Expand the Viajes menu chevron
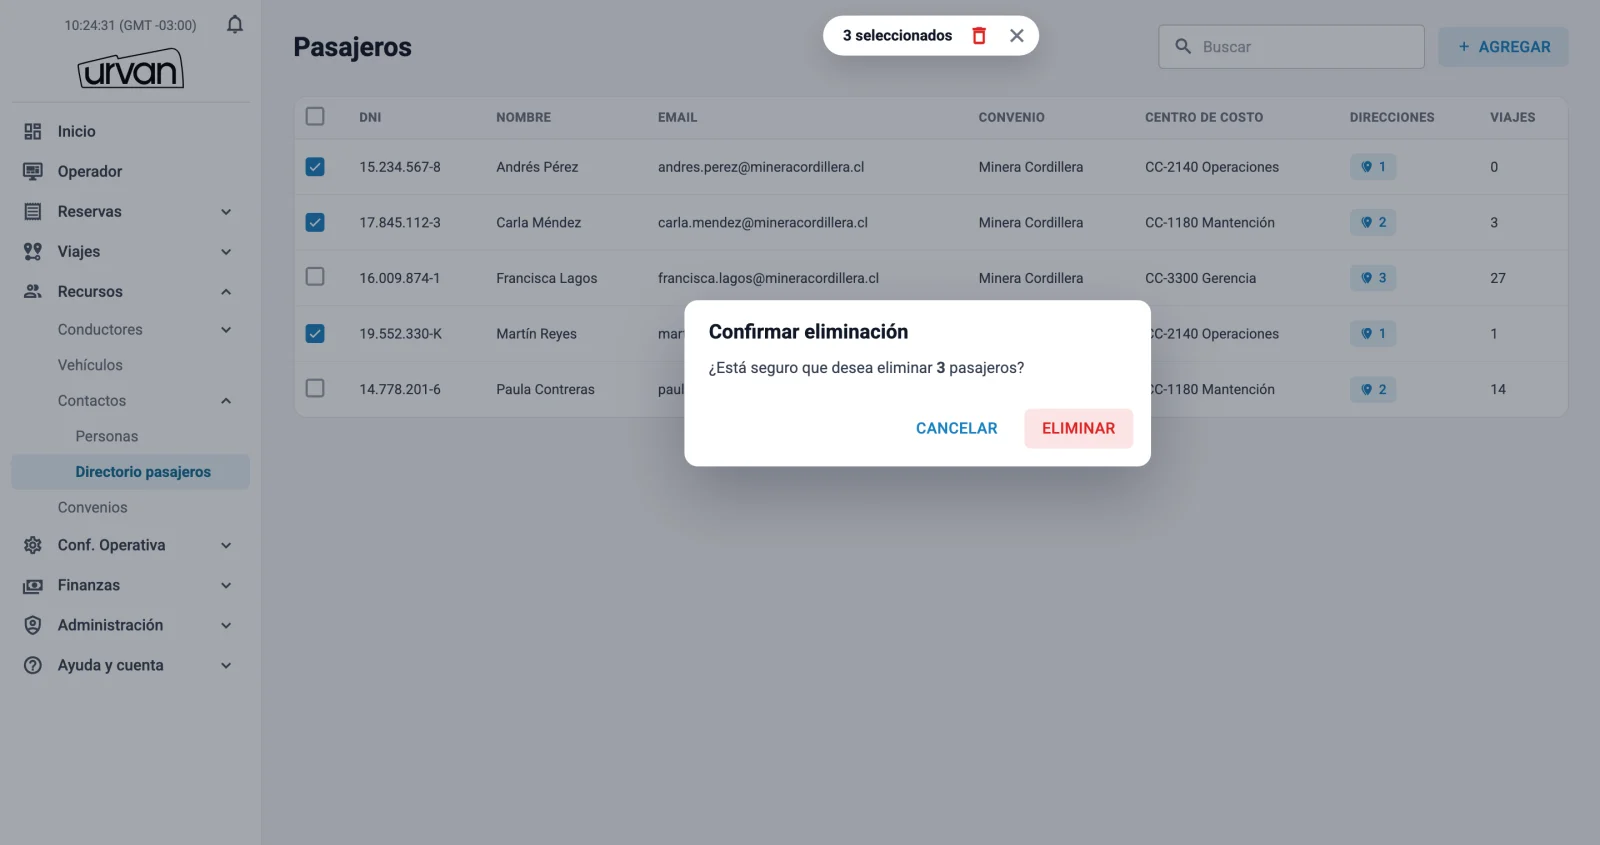 click(226, 252)
